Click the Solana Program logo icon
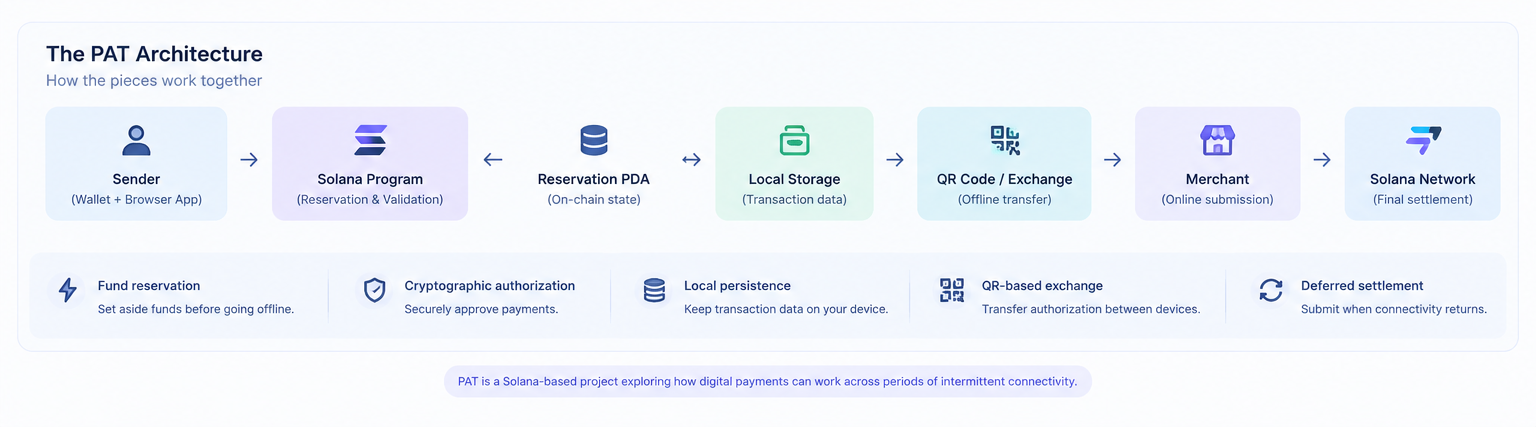This screenshot has width=1536, height=427. pos(370,140)
